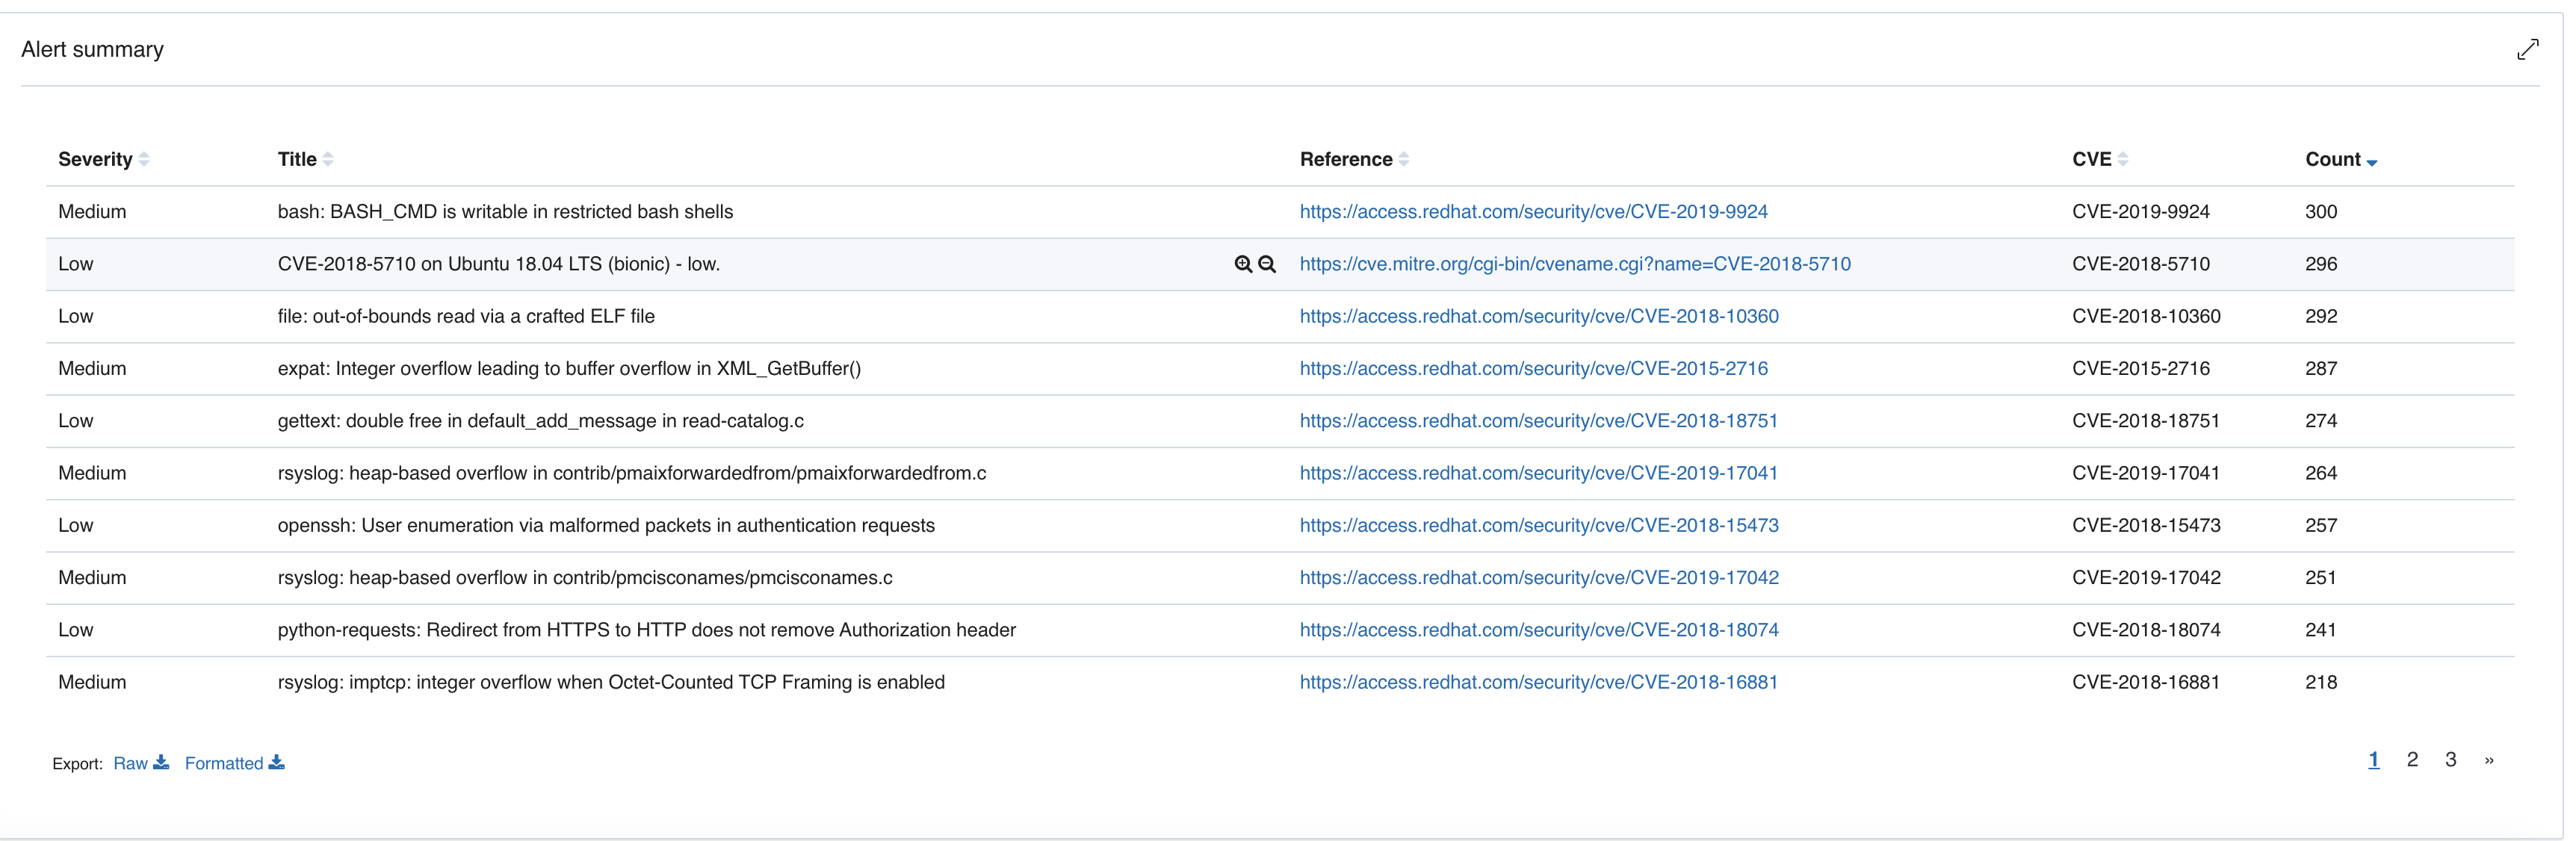Click the filter-for-value magnifier plus icon
2576x841 pixels.
pos(1243,264)
